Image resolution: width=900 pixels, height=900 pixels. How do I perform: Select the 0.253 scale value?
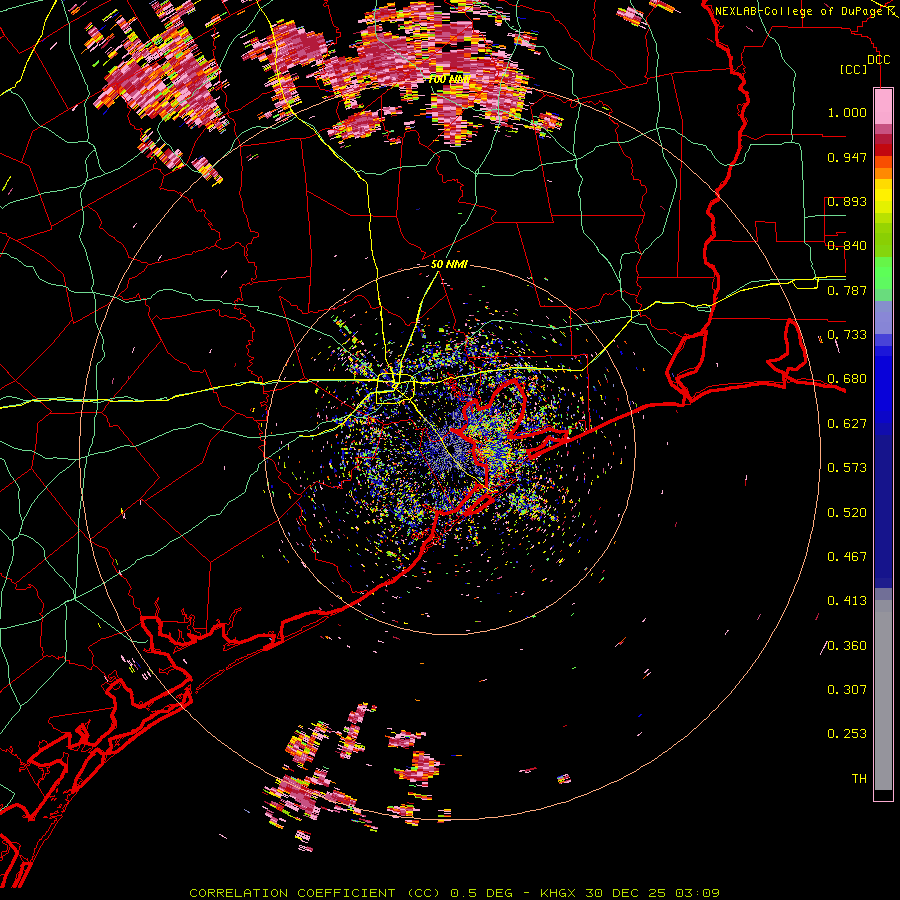point(847,734)
